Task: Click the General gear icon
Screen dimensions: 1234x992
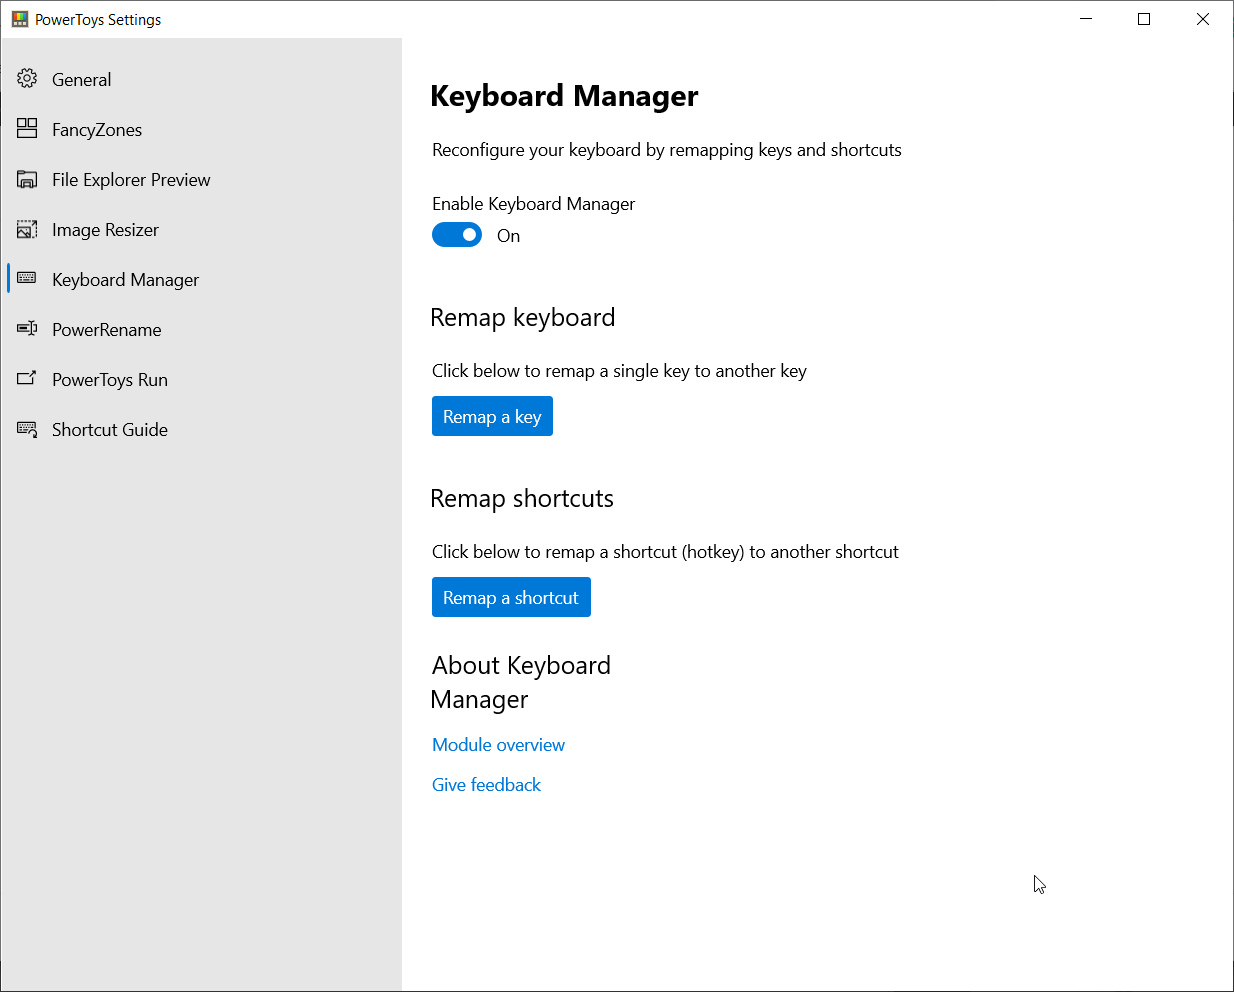Action: pos(27,79)
